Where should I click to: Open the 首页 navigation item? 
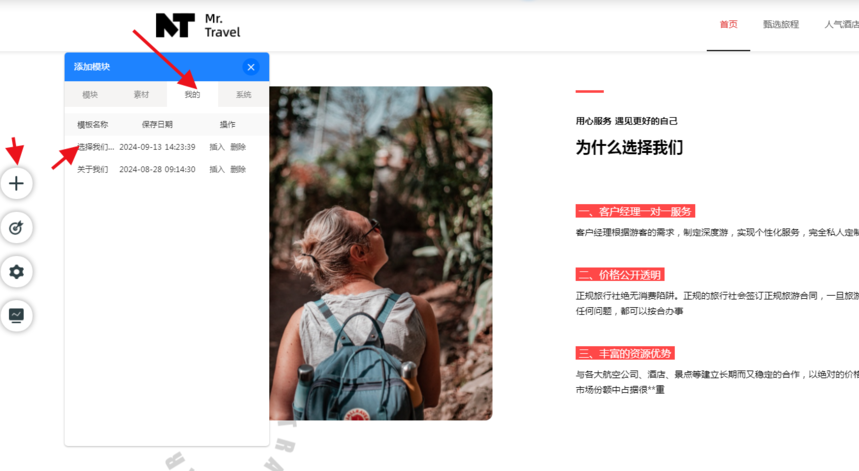tap(728, 24)
